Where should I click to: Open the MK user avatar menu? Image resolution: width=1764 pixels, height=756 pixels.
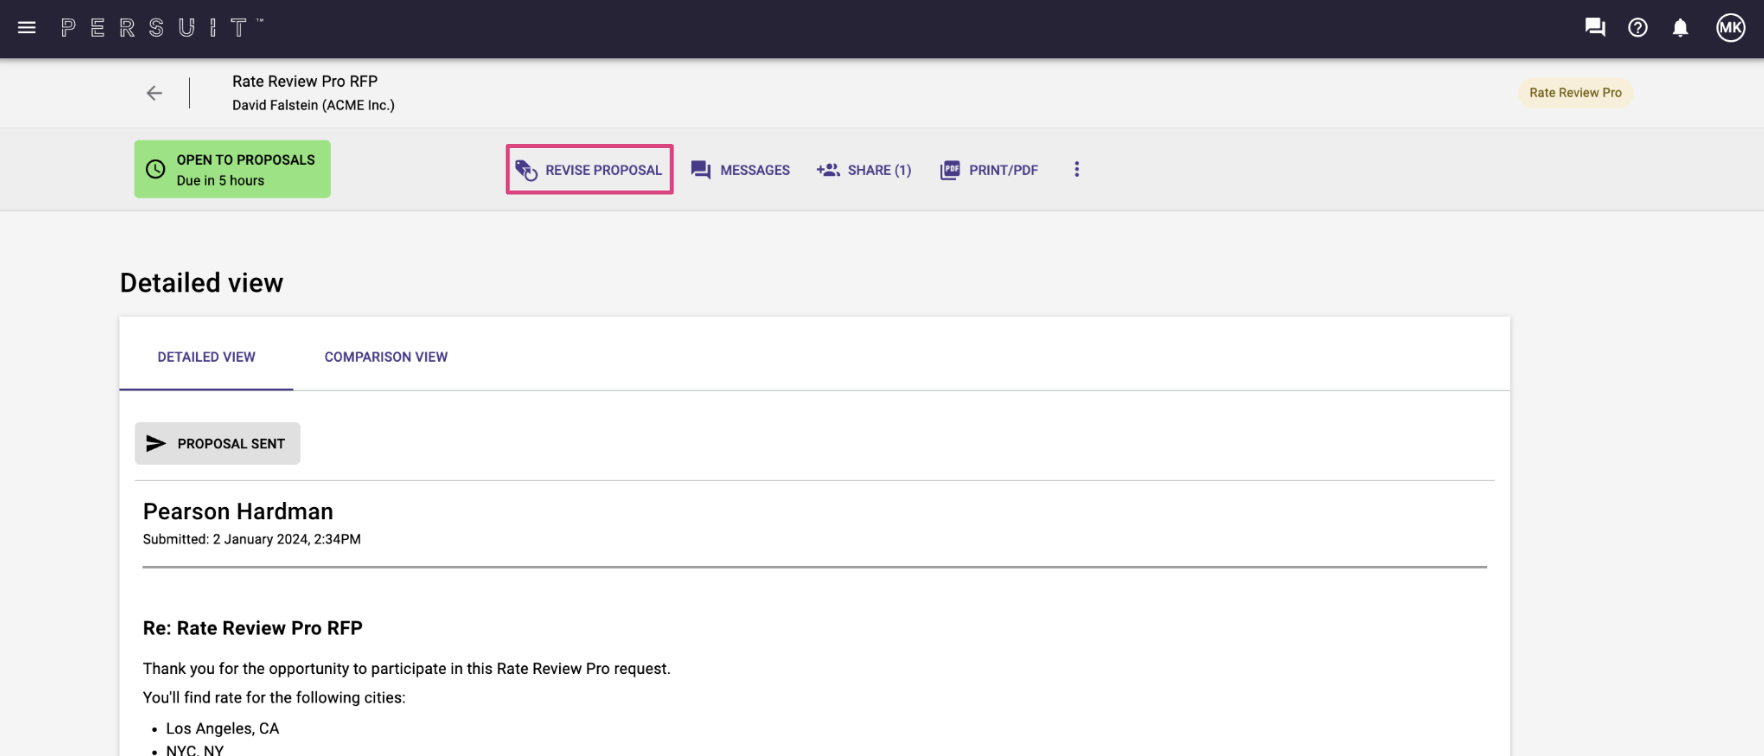pos(1731,28)
